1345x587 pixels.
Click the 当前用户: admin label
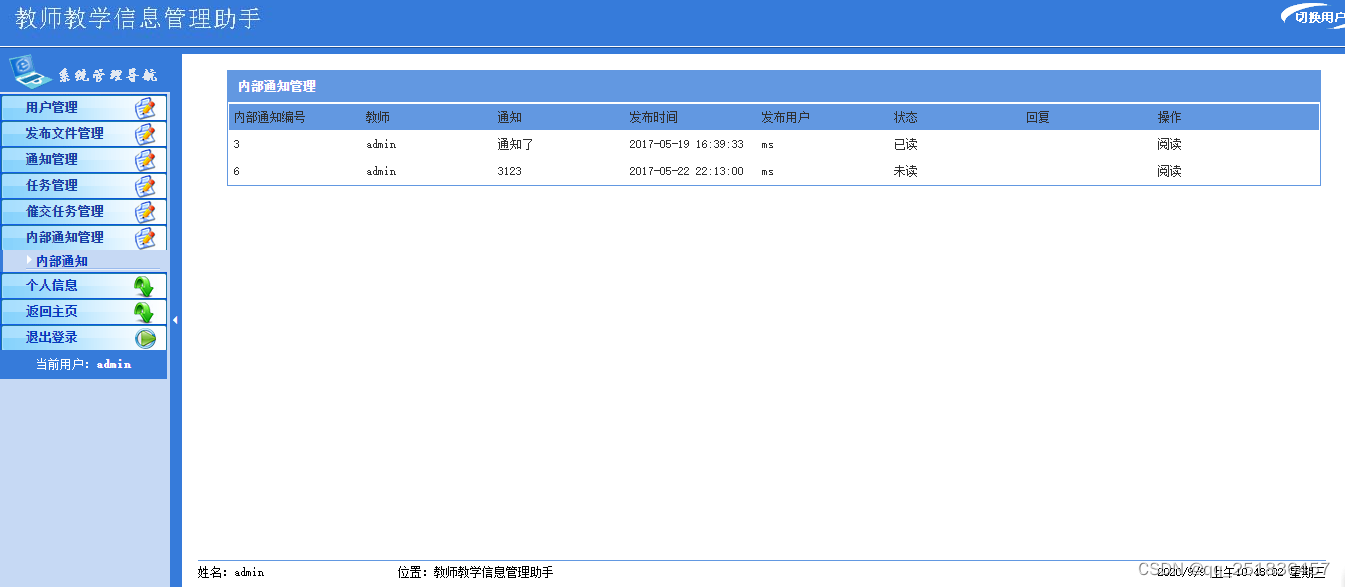84,364
